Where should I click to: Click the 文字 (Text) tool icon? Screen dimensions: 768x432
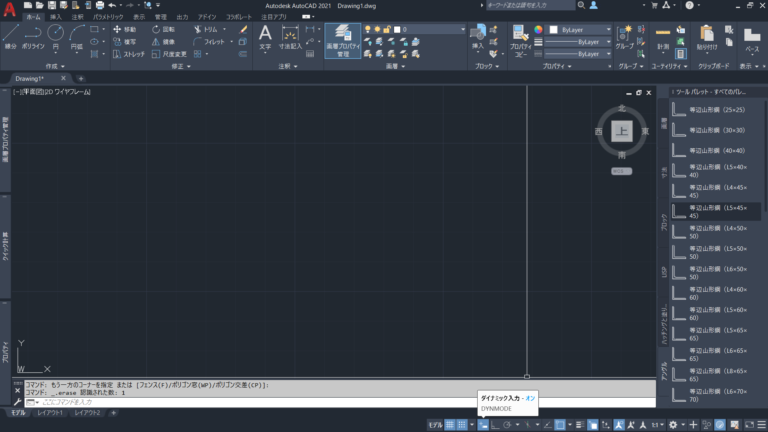(265, 37)
